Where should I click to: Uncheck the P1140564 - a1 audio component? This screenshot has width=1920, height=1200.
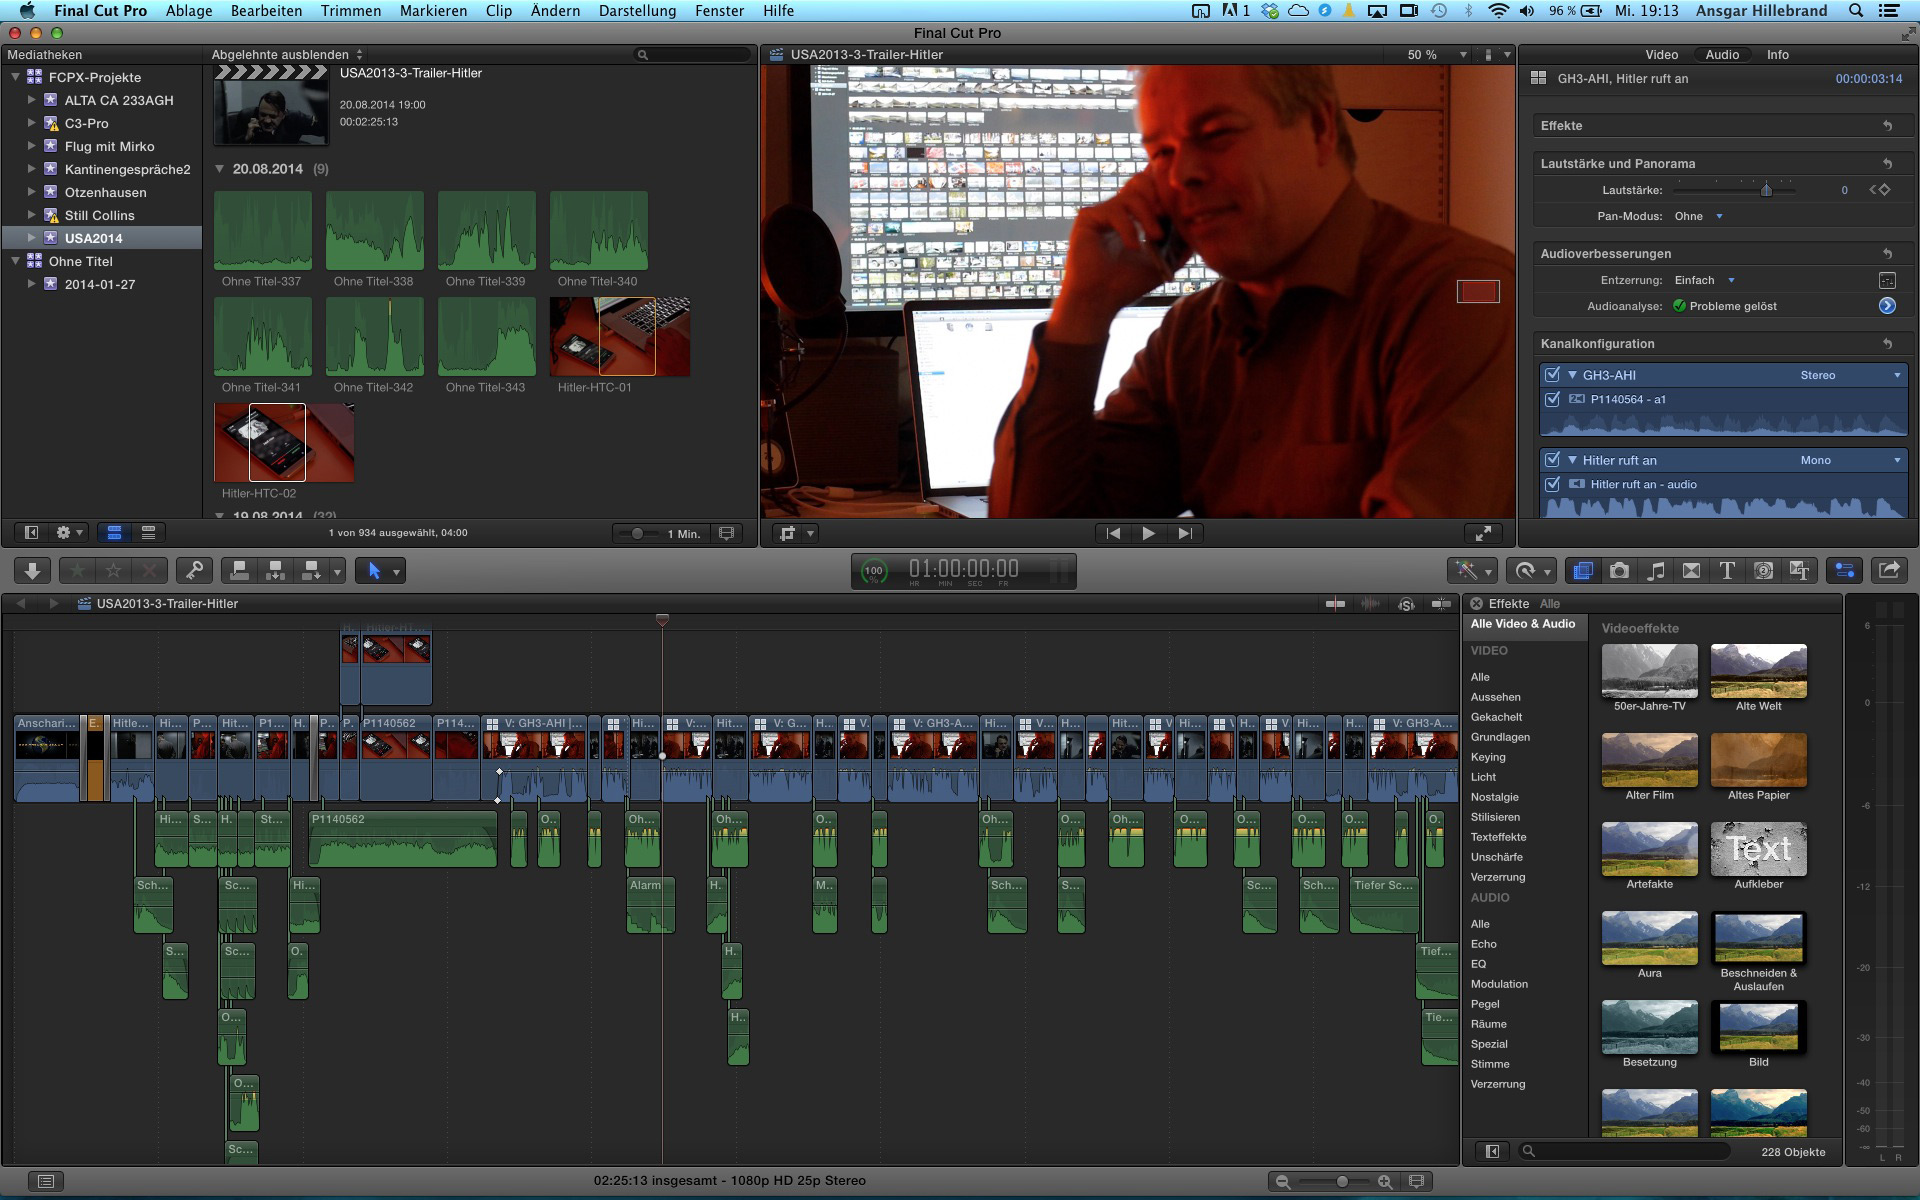(x=1552, y=399)
